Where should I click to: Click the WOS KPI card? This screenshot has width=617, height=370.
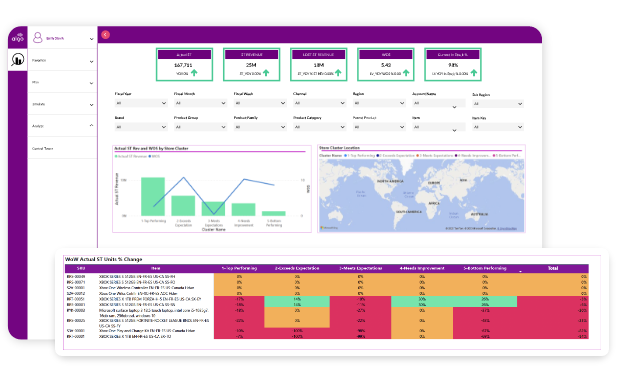tap(386, 65)
